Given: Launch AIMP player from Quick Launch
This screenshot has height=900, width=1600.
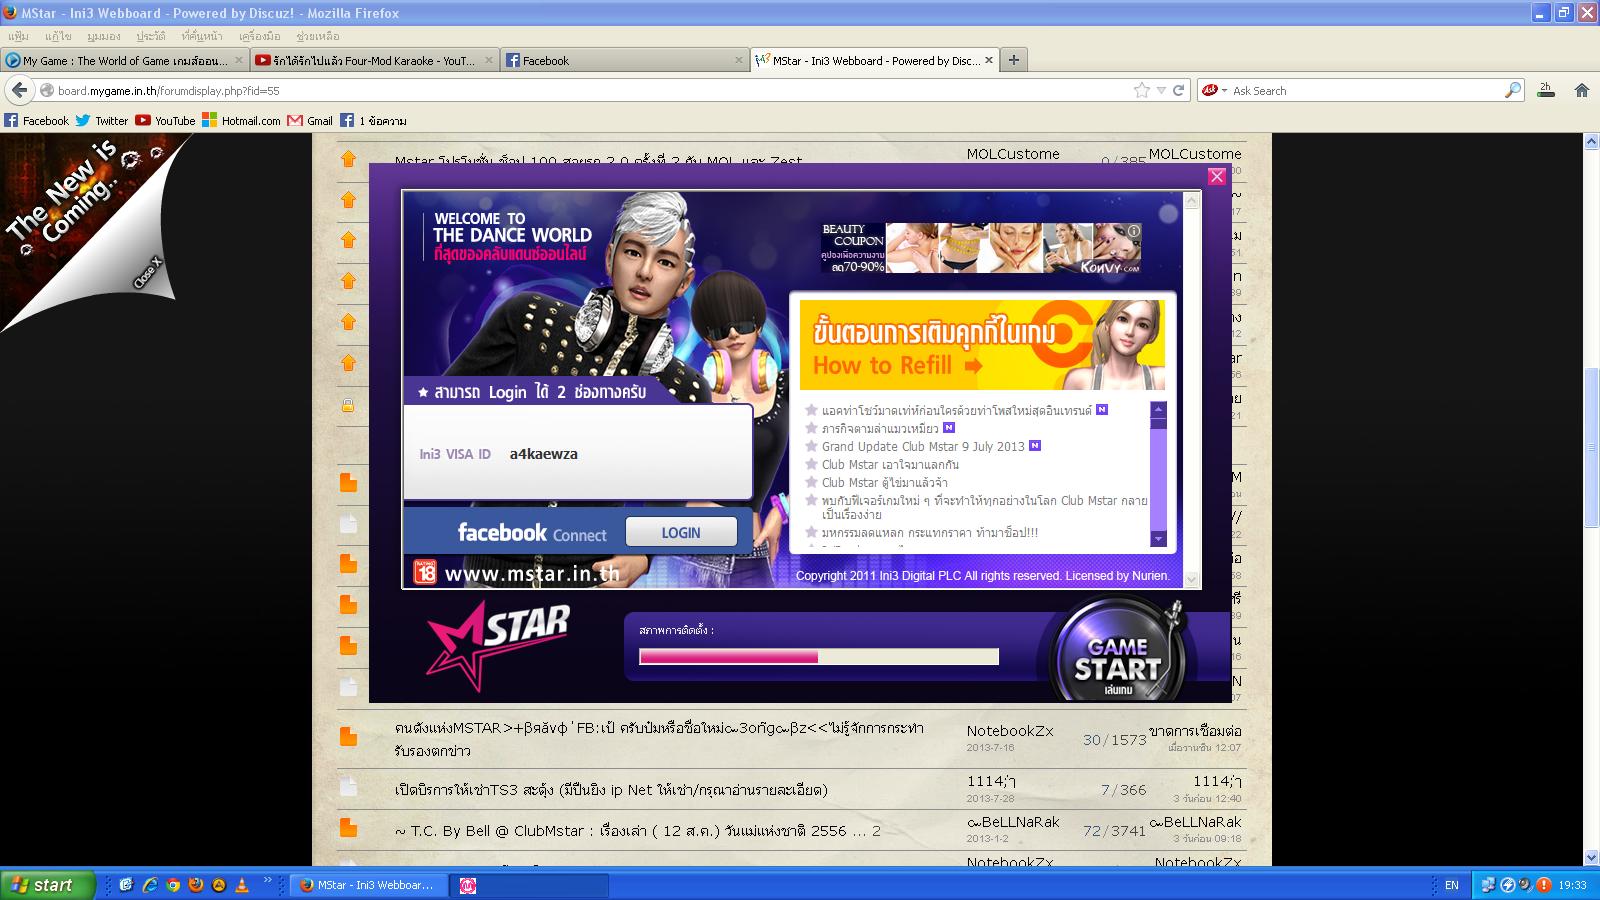Looking at the screenshot, I should tap(219, 885).
